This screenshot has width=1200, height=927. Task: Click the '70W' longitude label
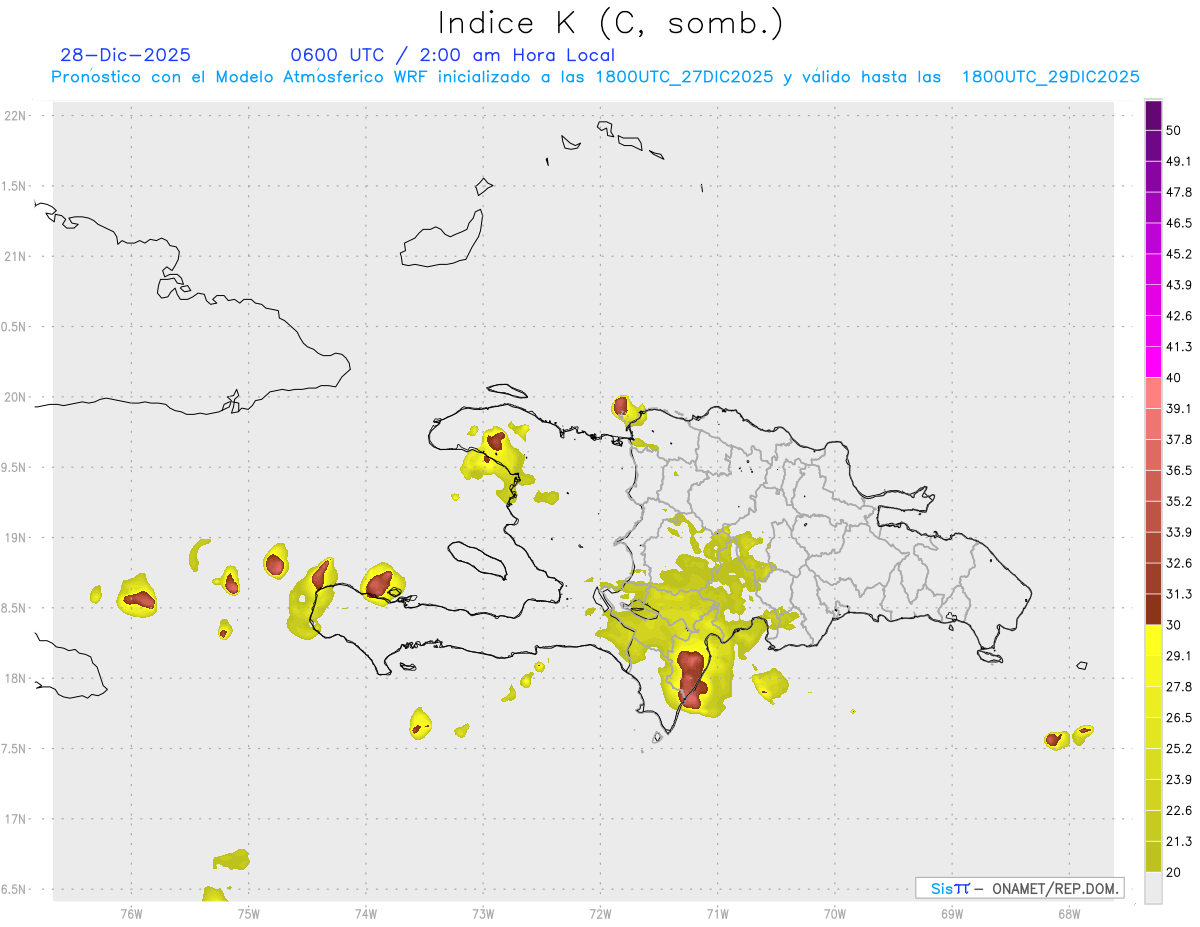(834, 913)
